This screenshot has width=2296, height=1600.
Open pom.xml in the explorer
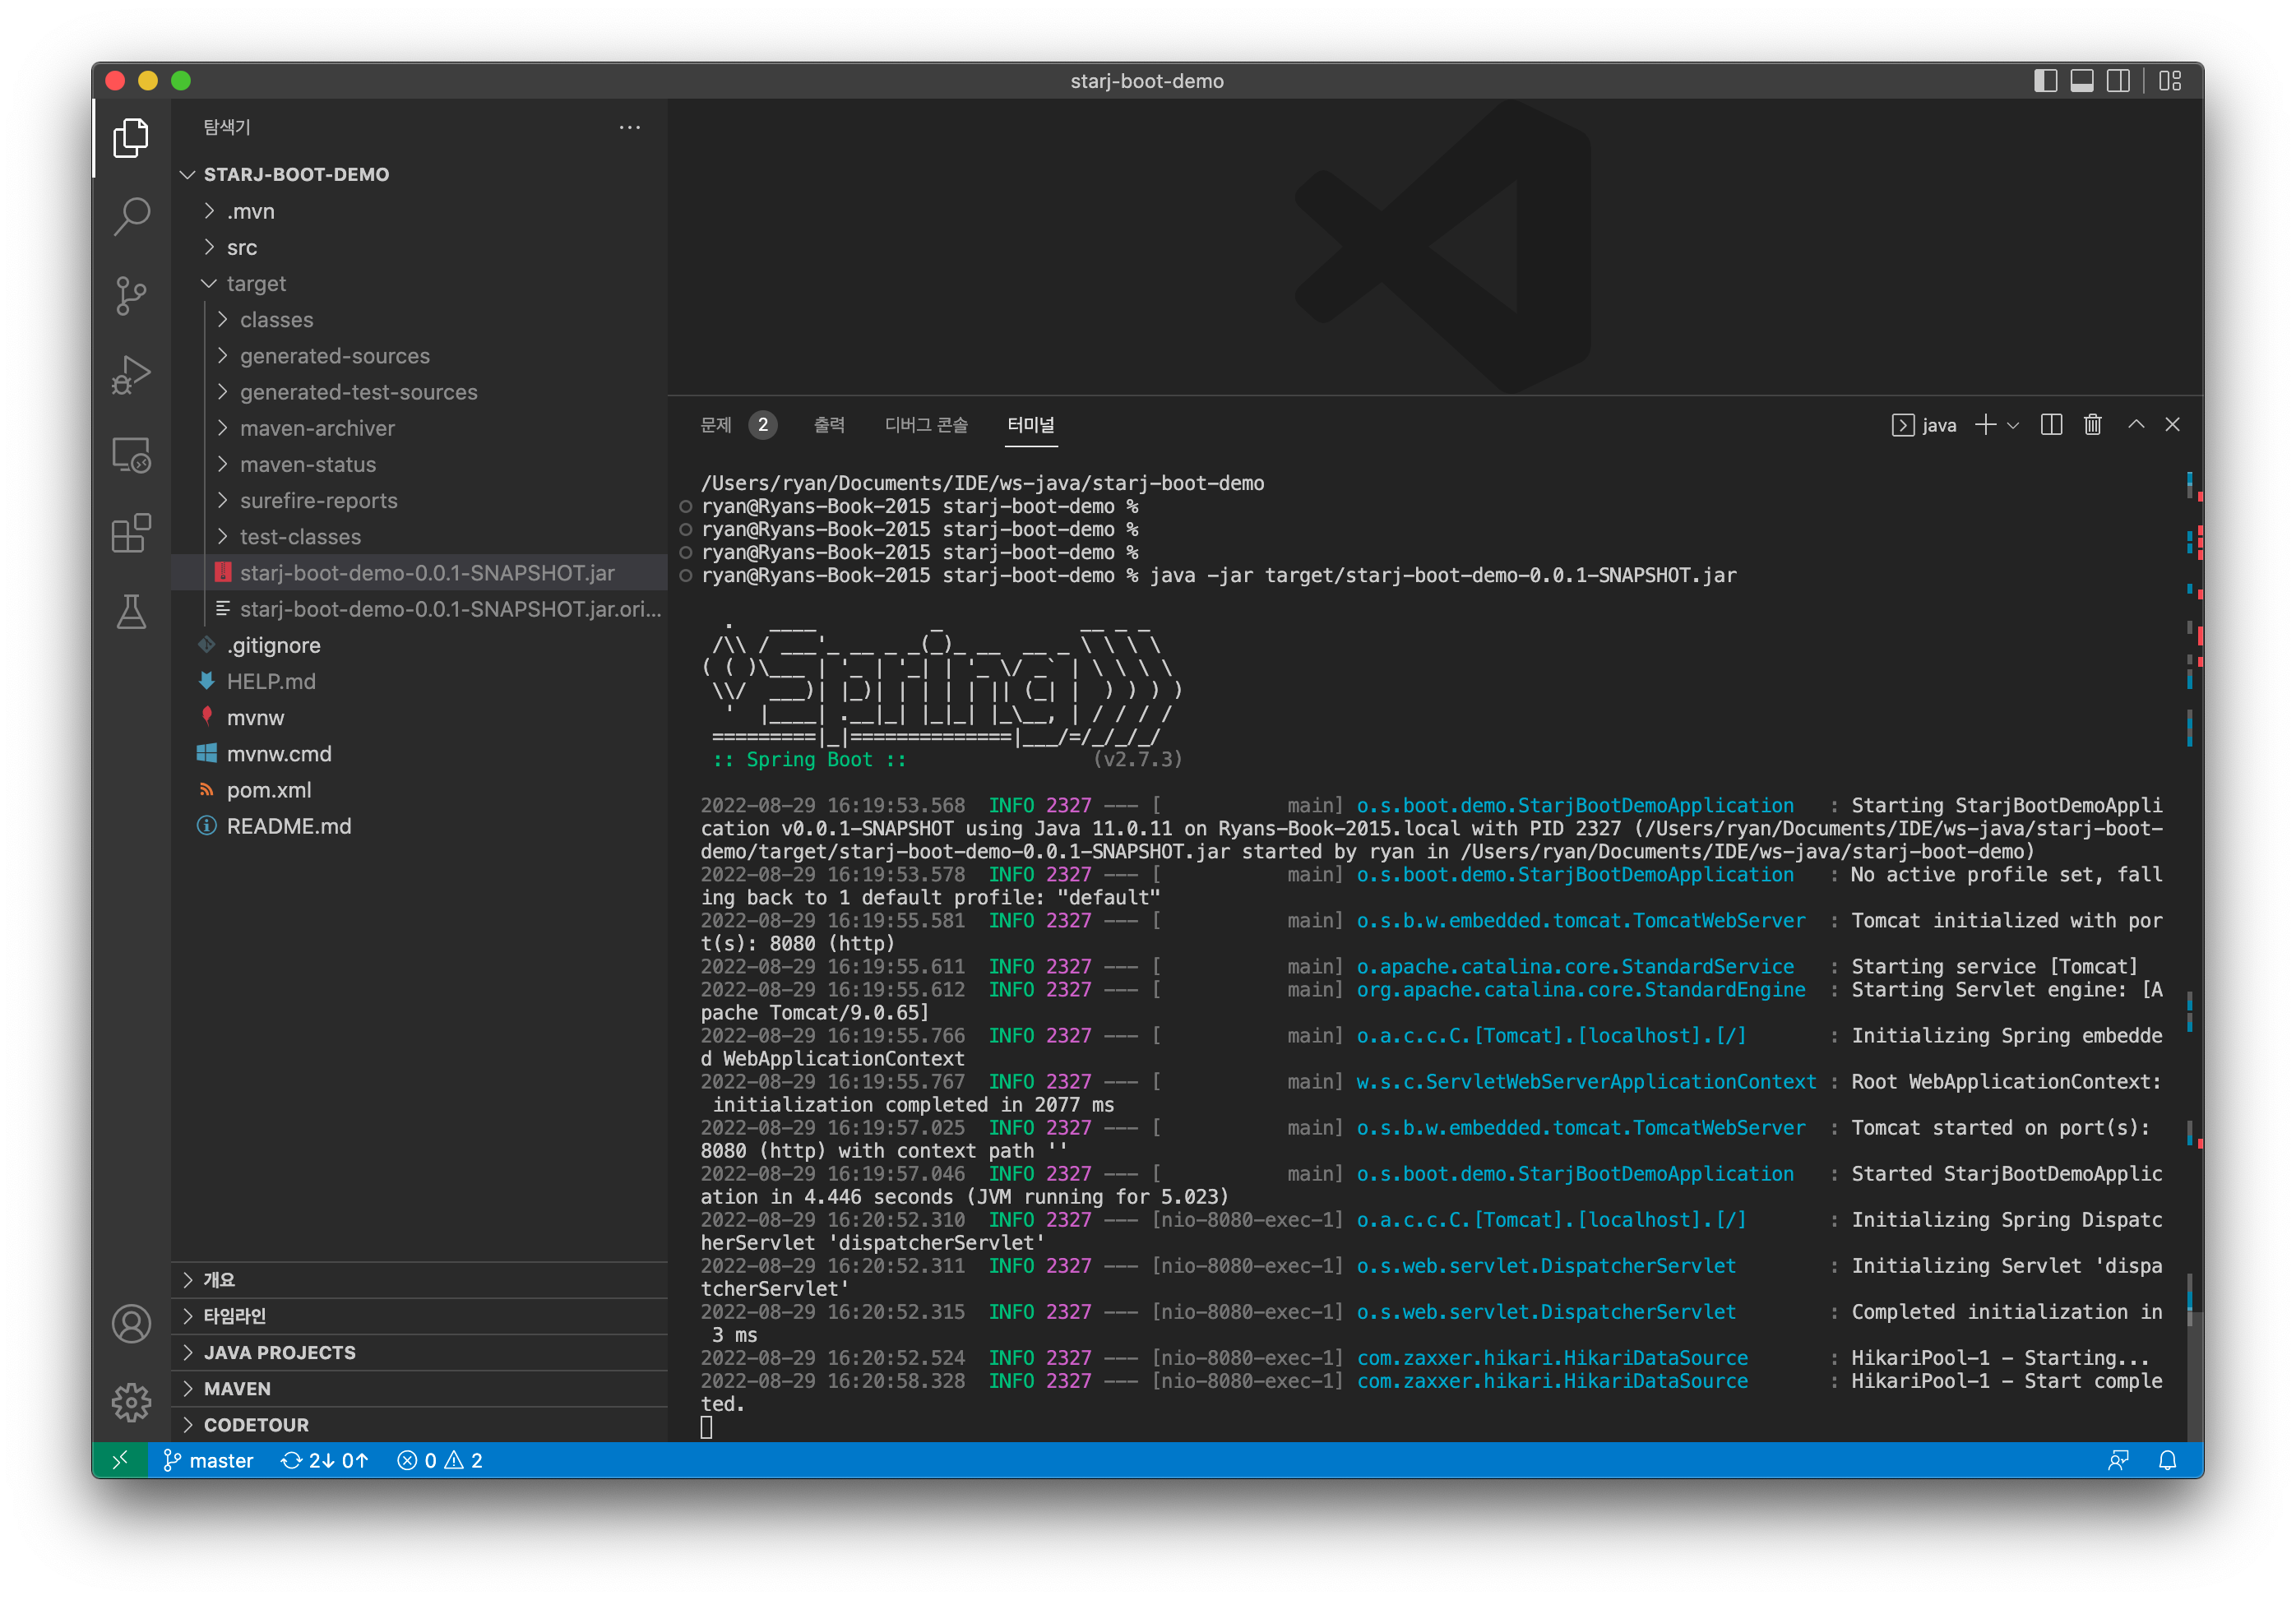tap(268, 790)
